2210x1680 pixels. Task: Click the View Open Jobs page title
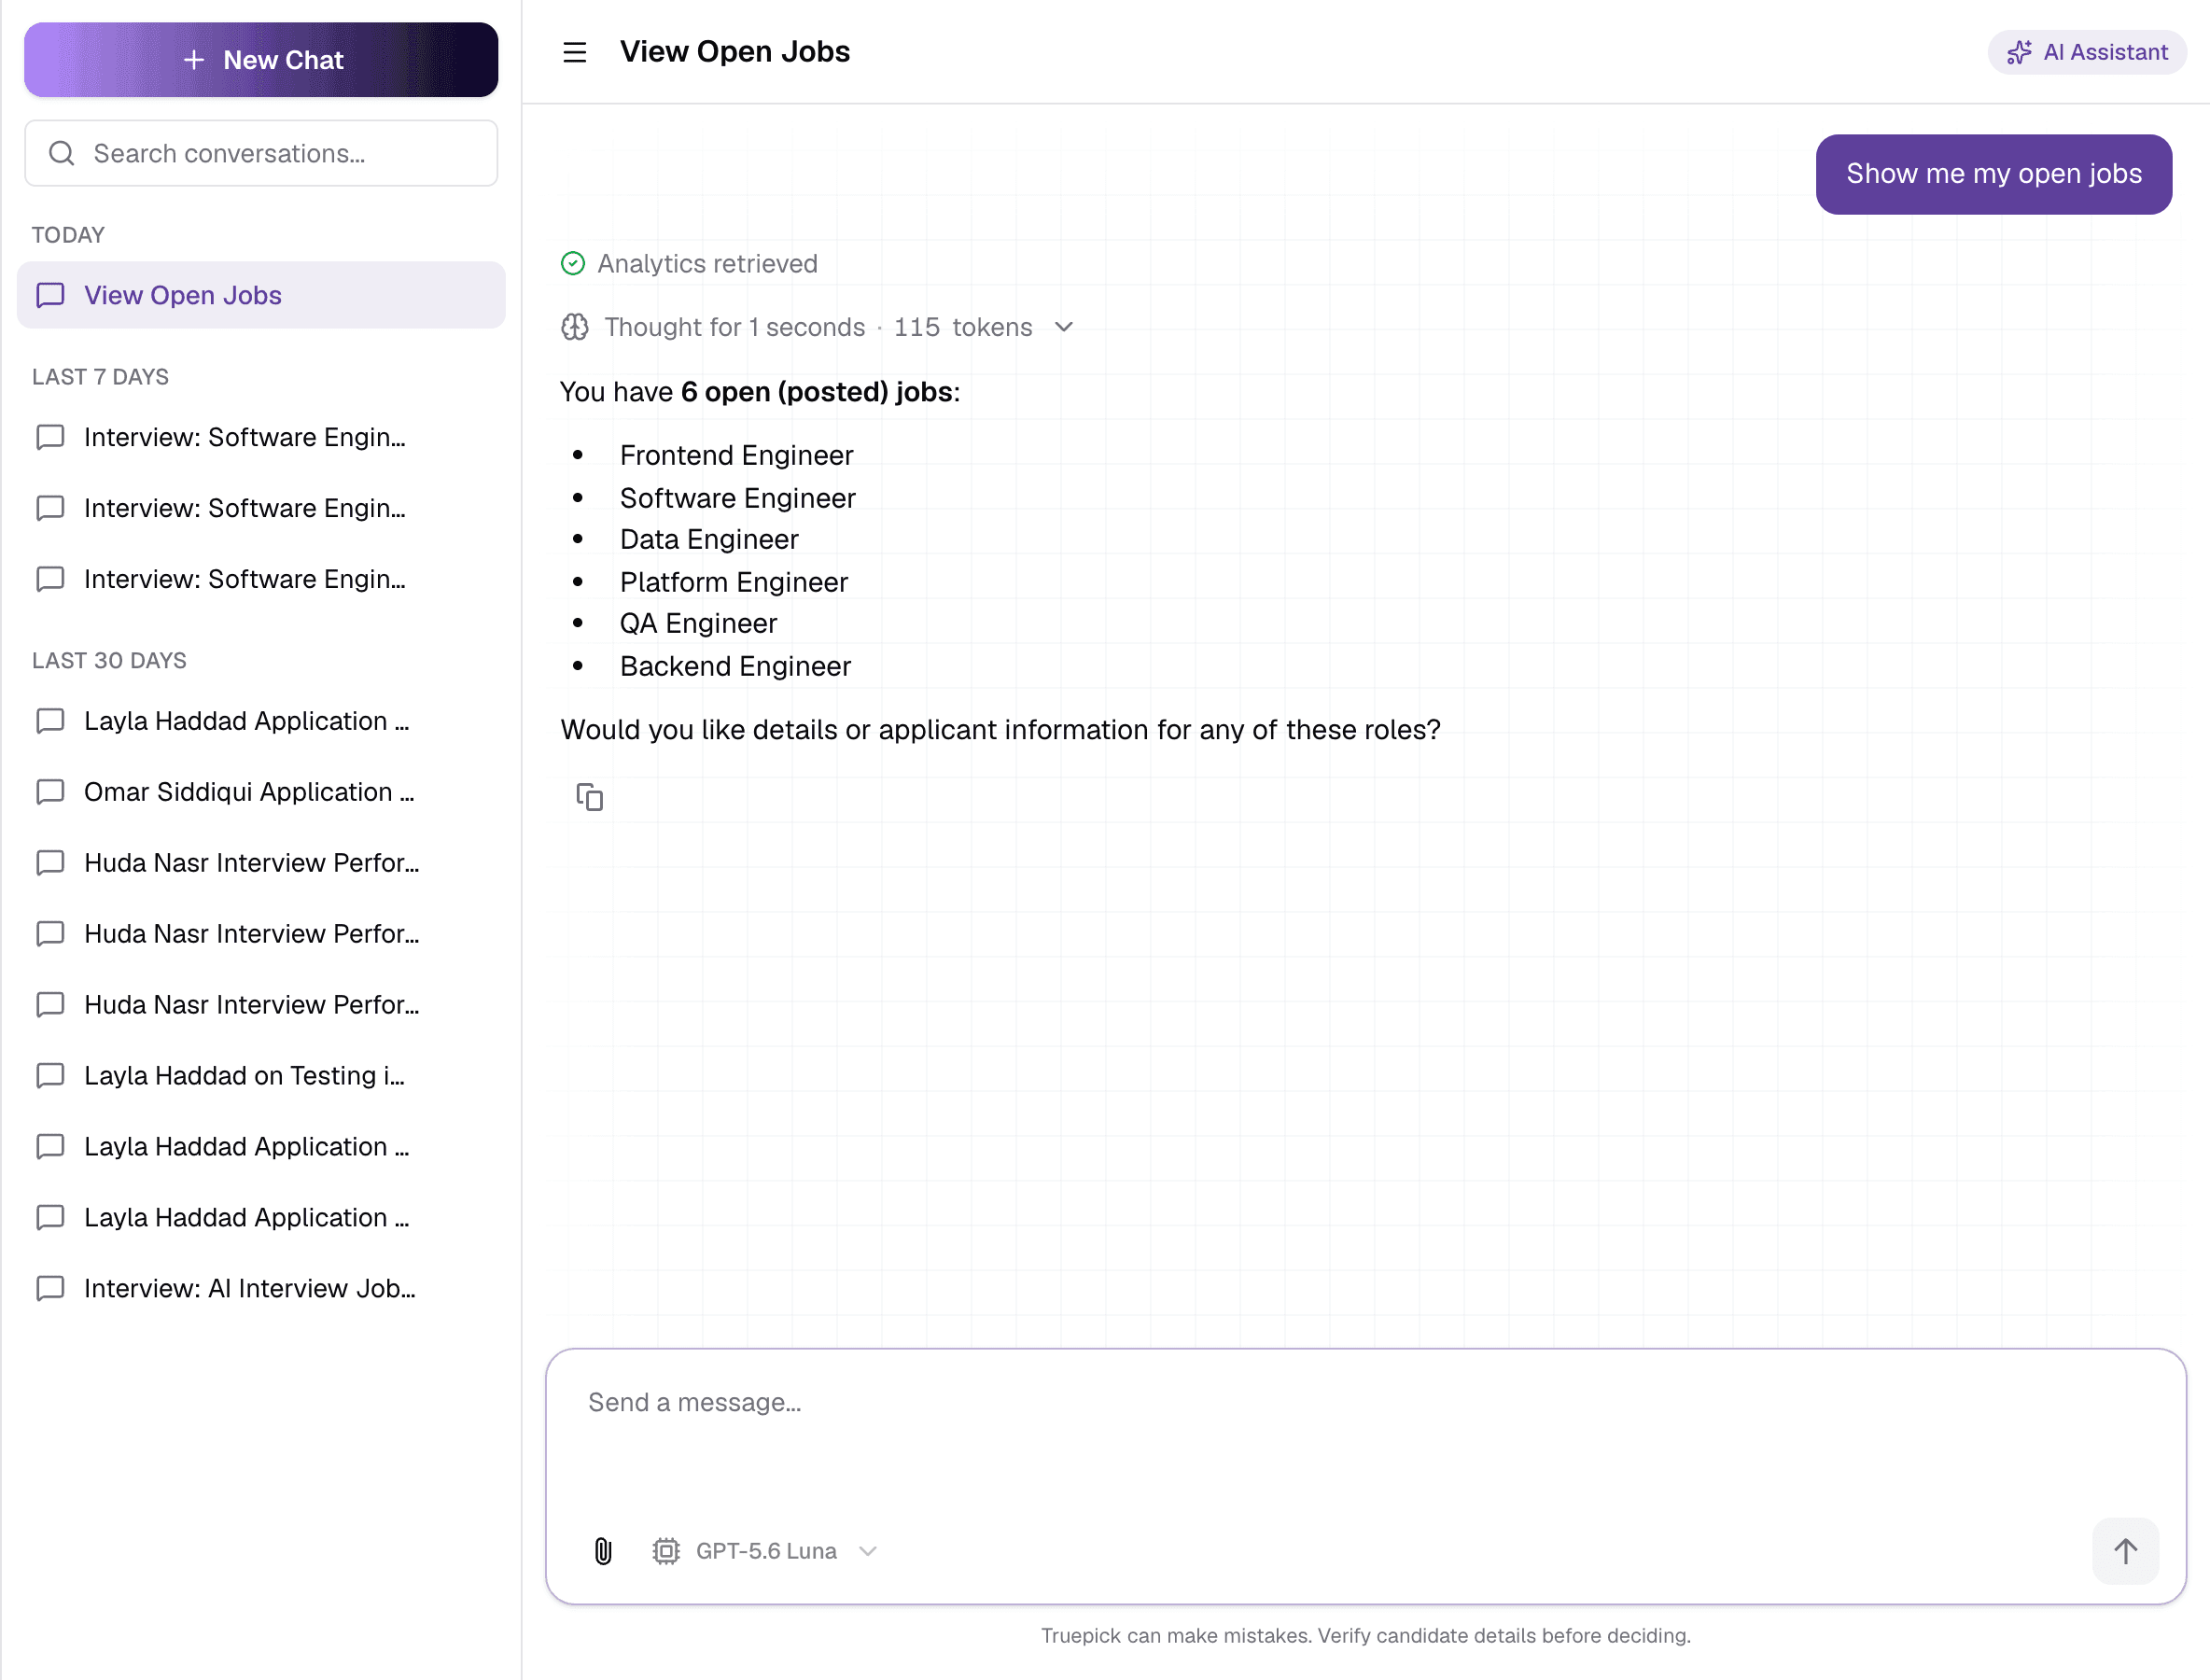tap(735, 52)
